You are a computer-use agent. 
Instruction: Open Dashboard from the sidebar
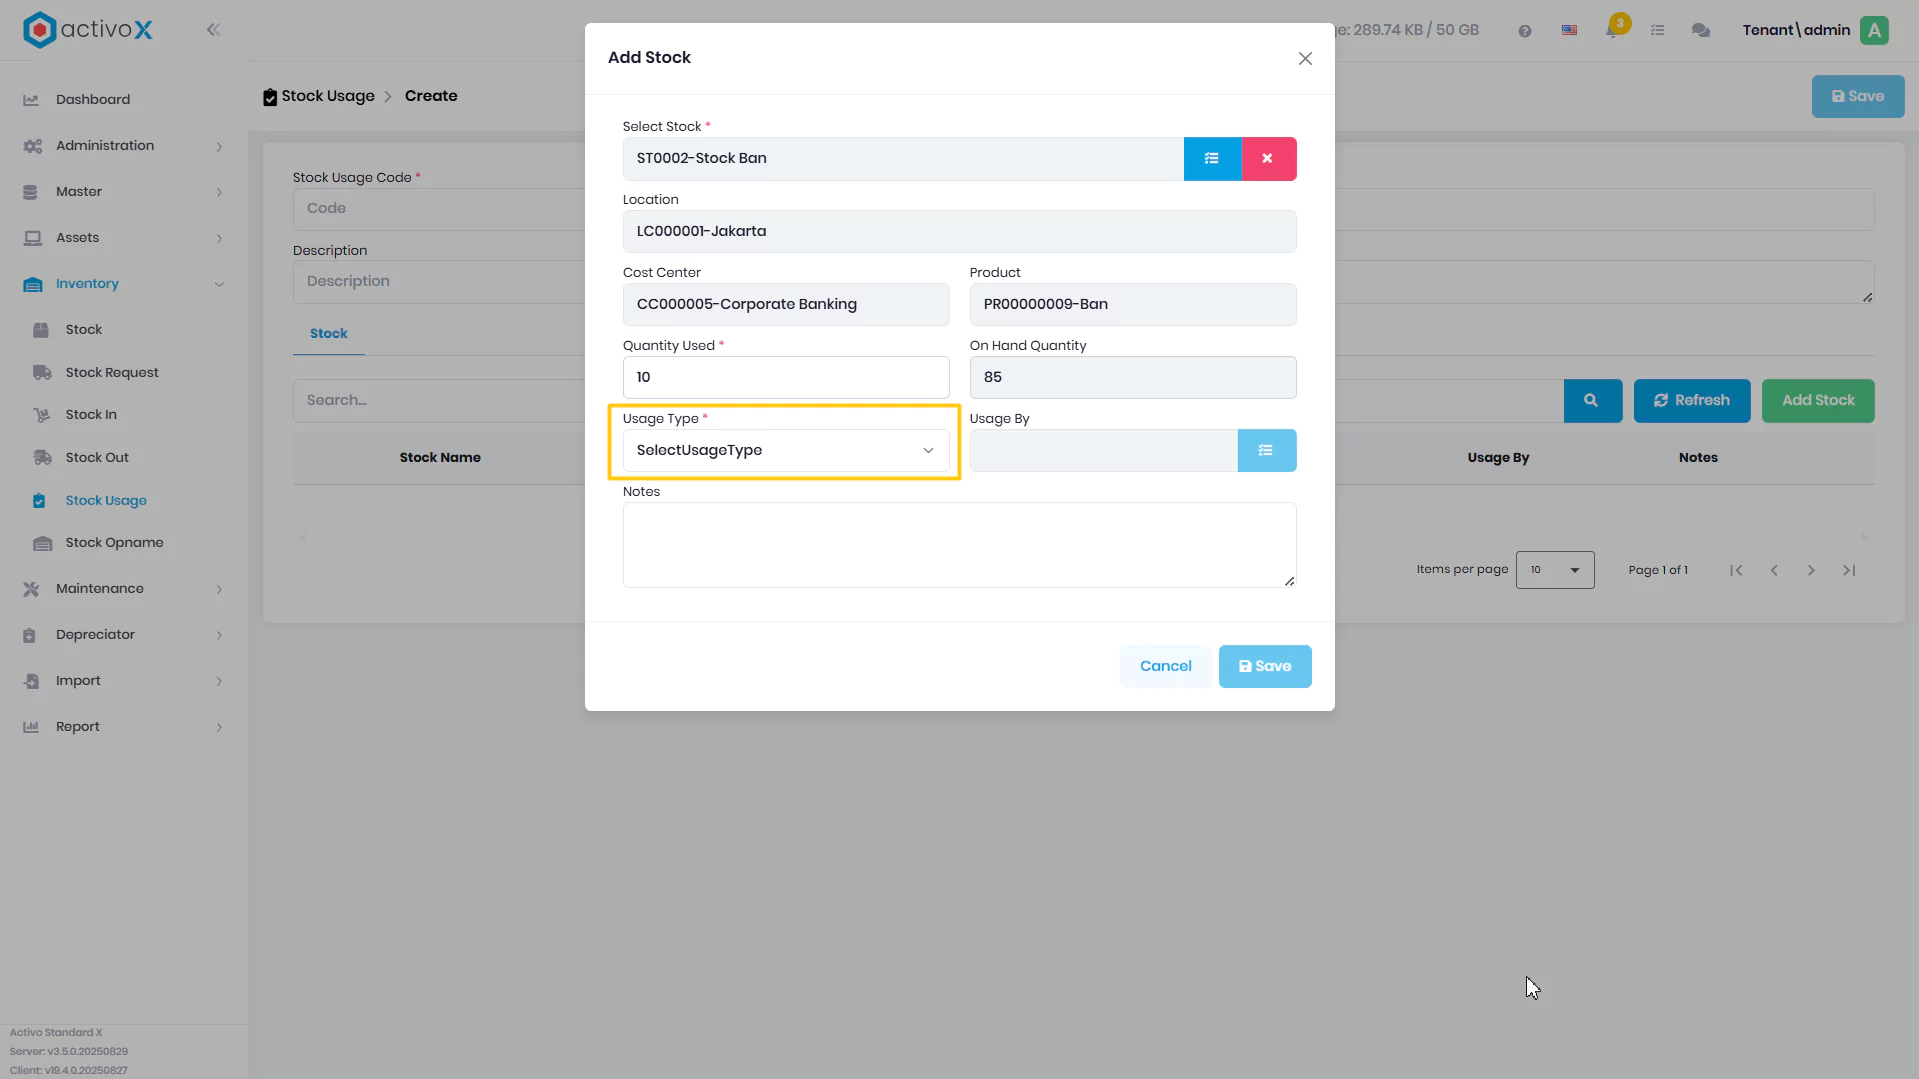tap(93, 99)
